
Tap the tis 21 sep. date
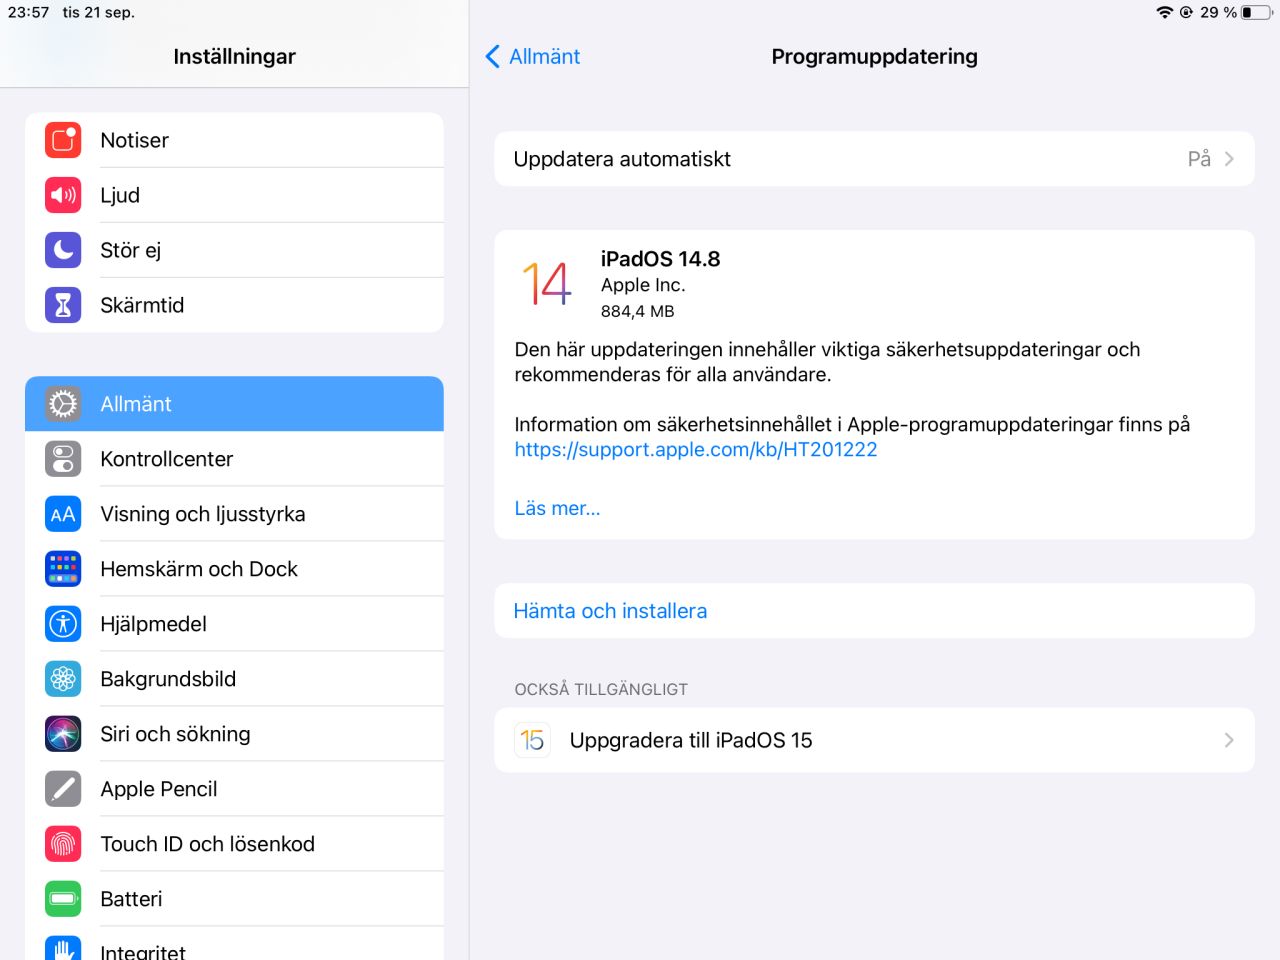98,12
